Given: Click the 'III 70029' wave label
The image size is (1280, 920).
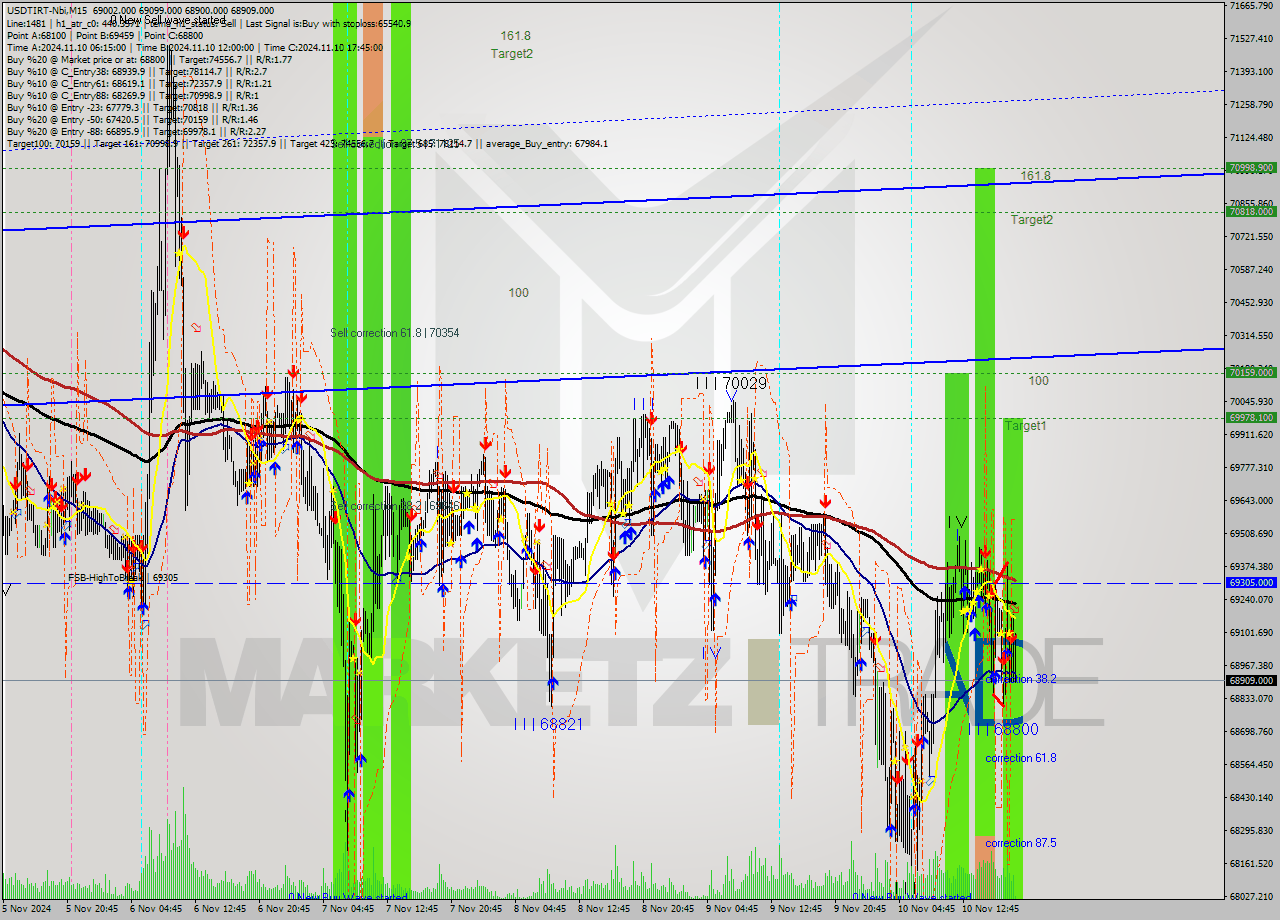Looking at the screenshot, I should (731, 383).
